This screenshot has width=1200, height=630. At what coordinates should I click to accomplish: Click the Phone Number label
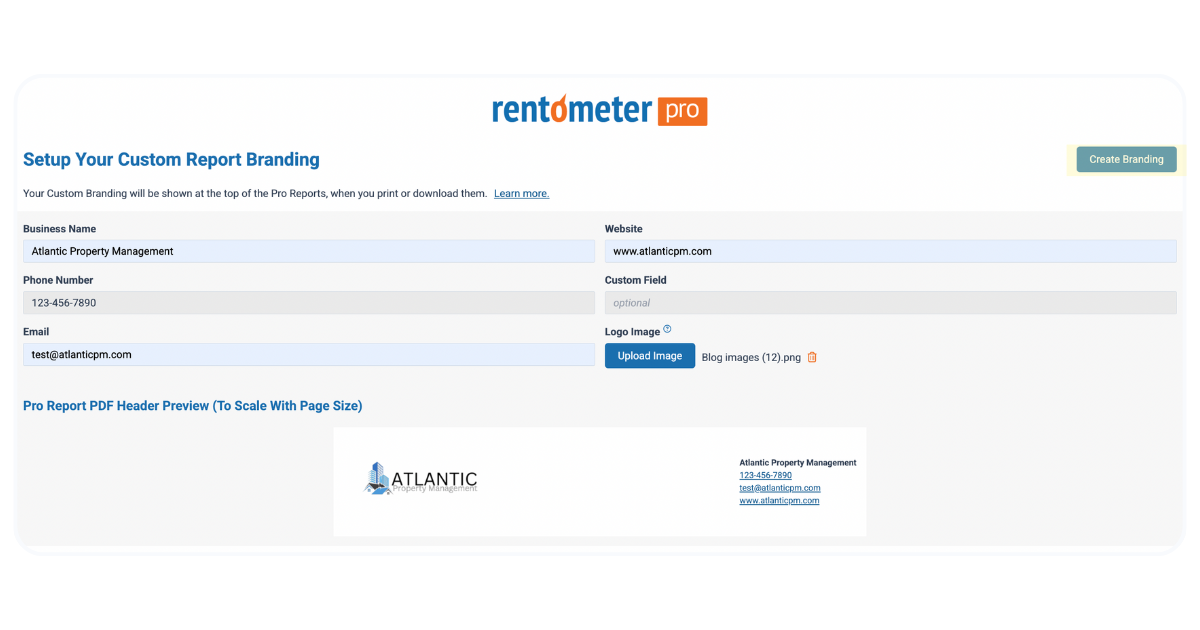click(x=58, y=280)
